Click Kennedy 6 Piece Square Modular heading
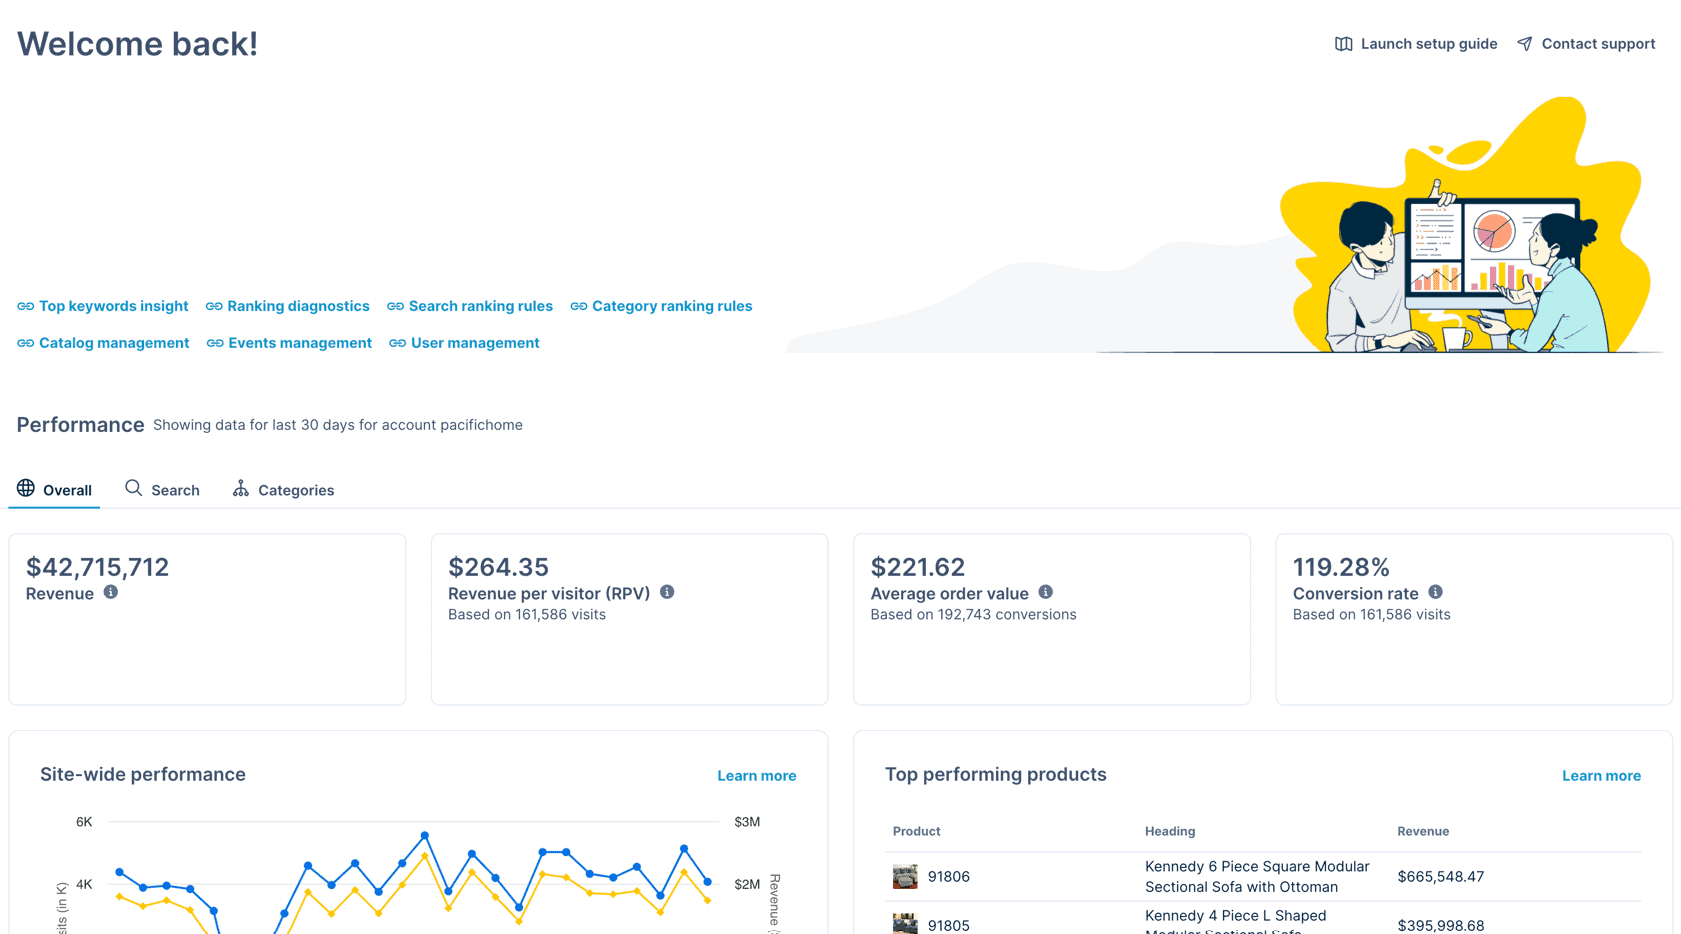The width and height of the screenshot is (1681, 934). point(1257,877)
